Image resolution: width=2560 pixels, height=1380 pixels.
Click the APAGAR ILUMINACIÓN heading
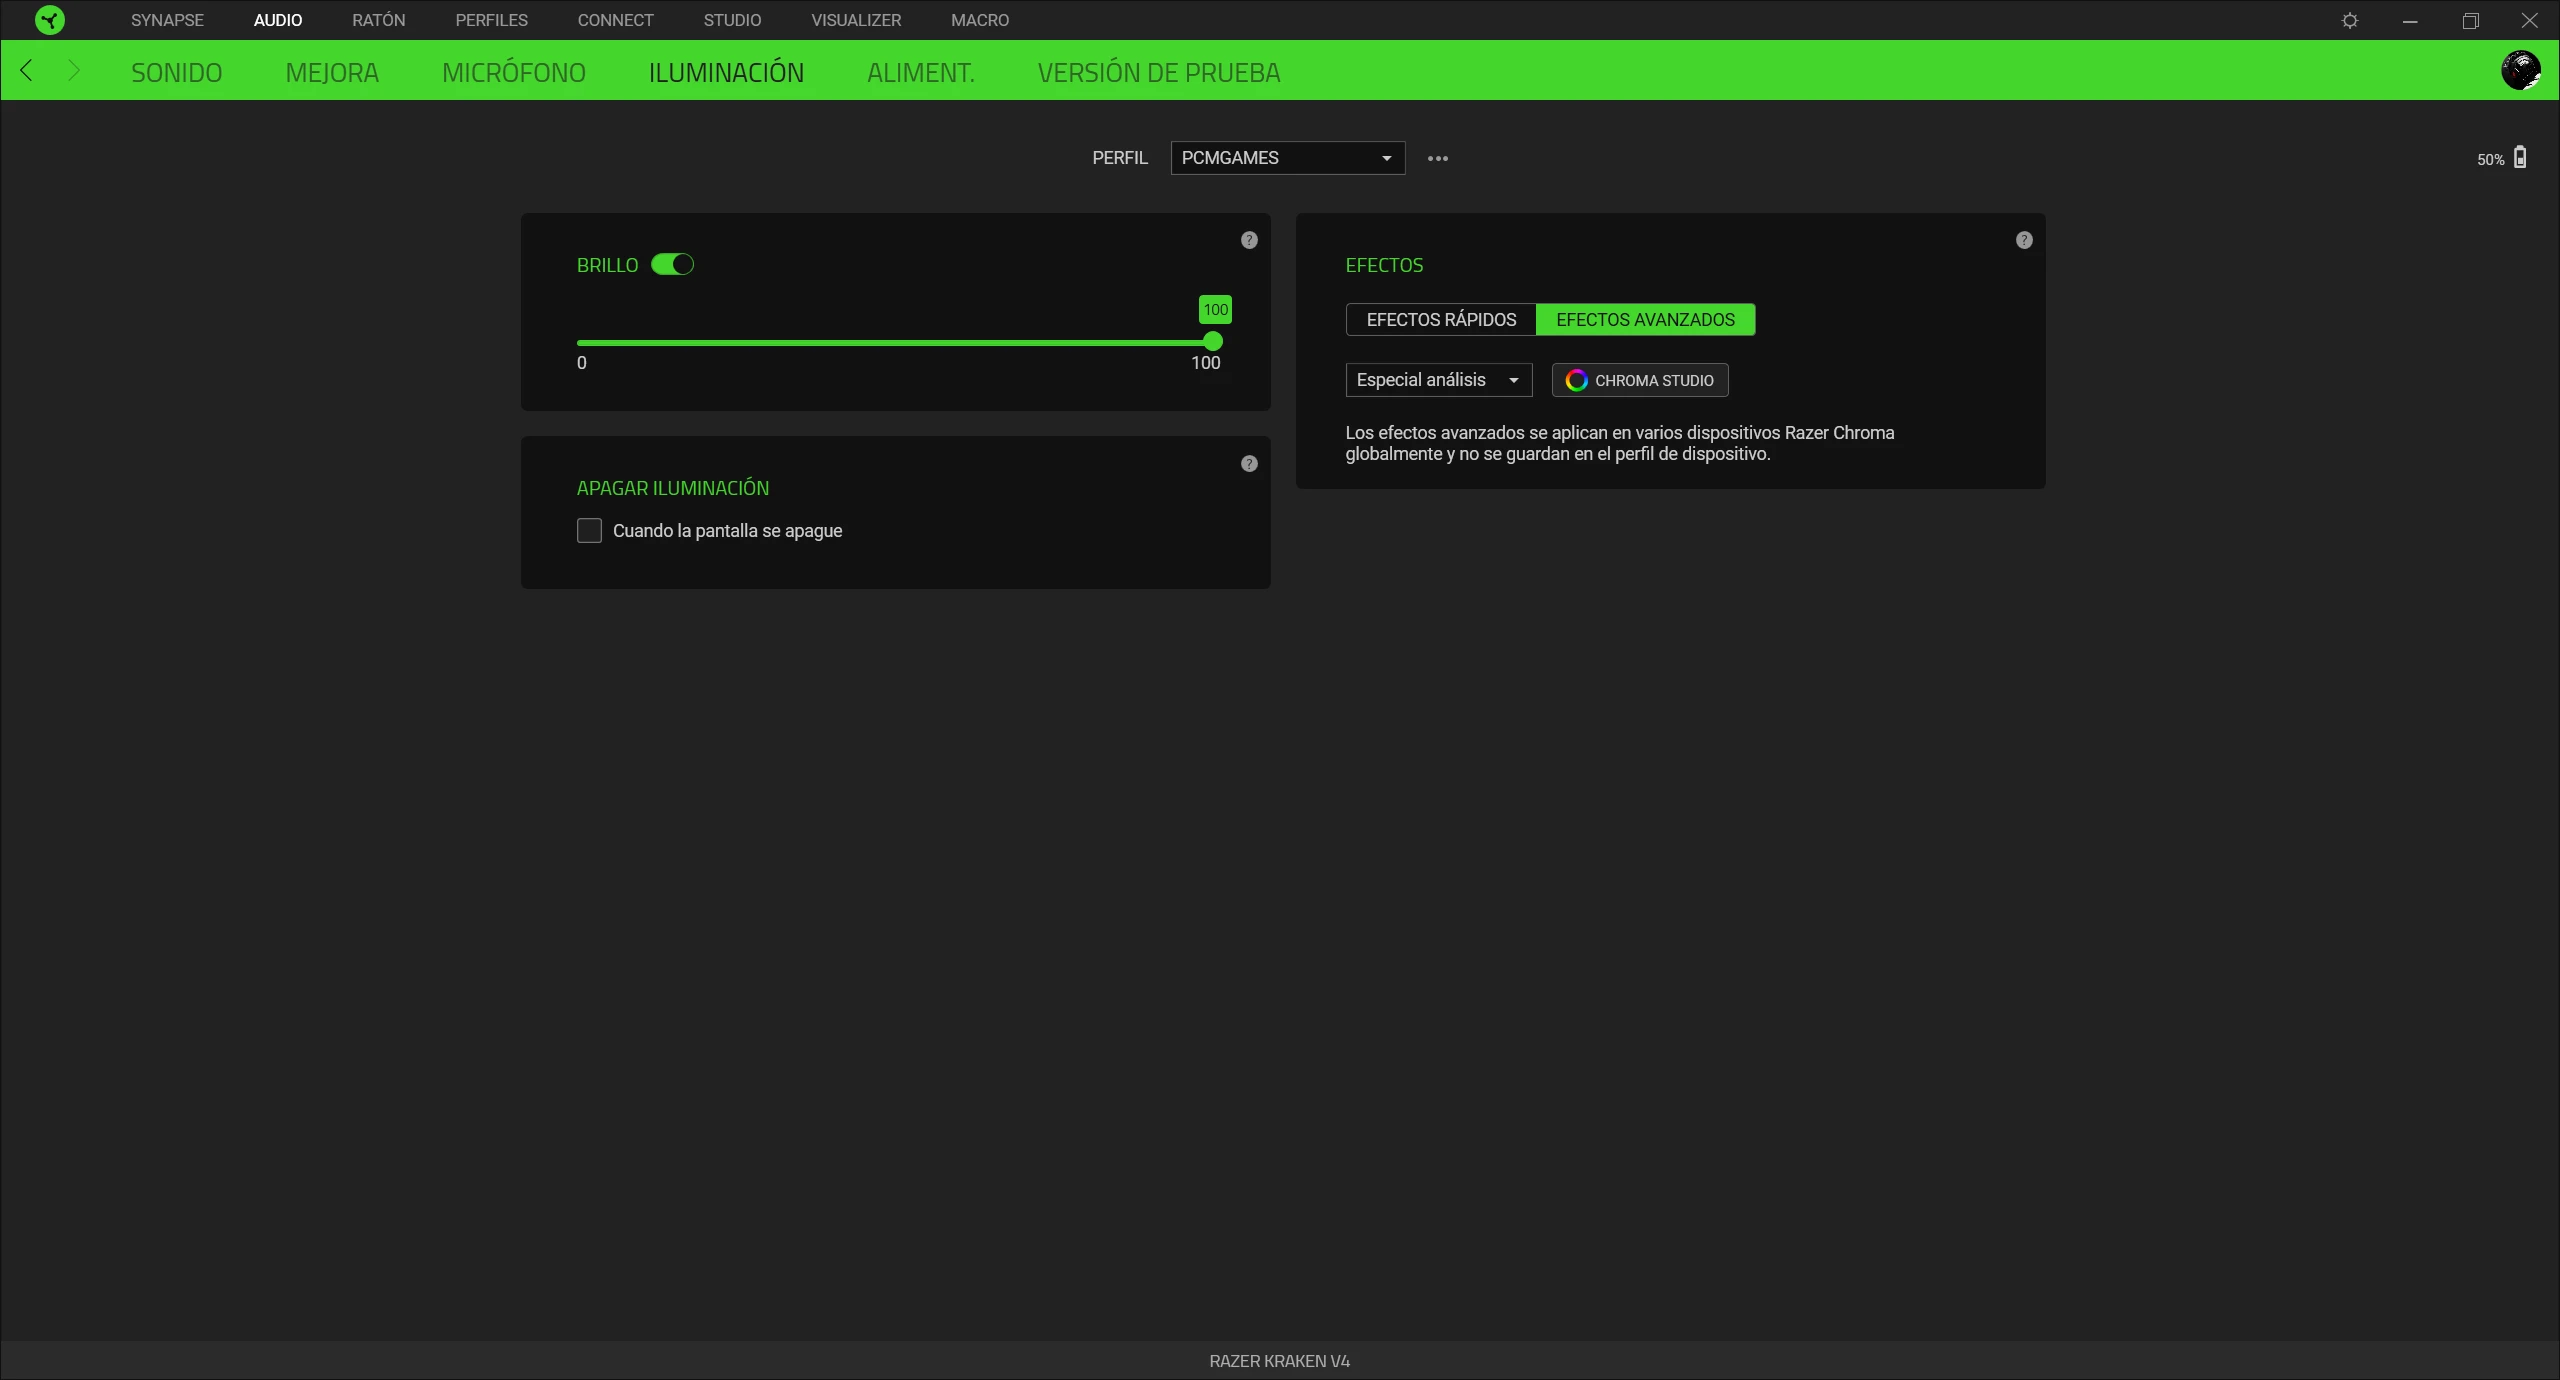click(673, 488)
